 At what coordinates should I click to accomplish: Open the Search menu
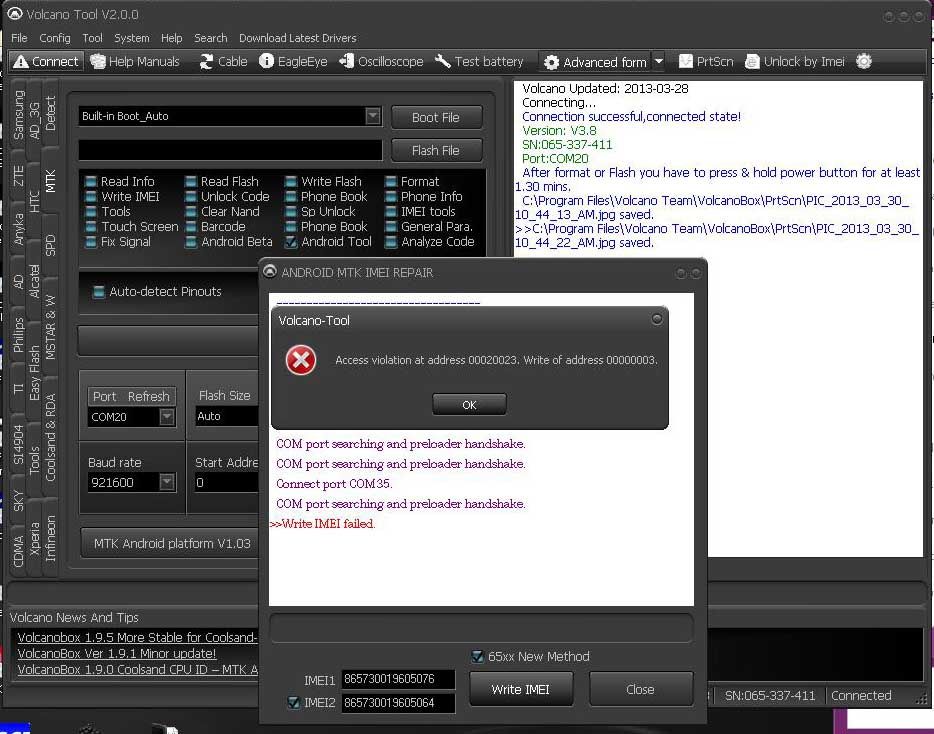click(211, 38)
